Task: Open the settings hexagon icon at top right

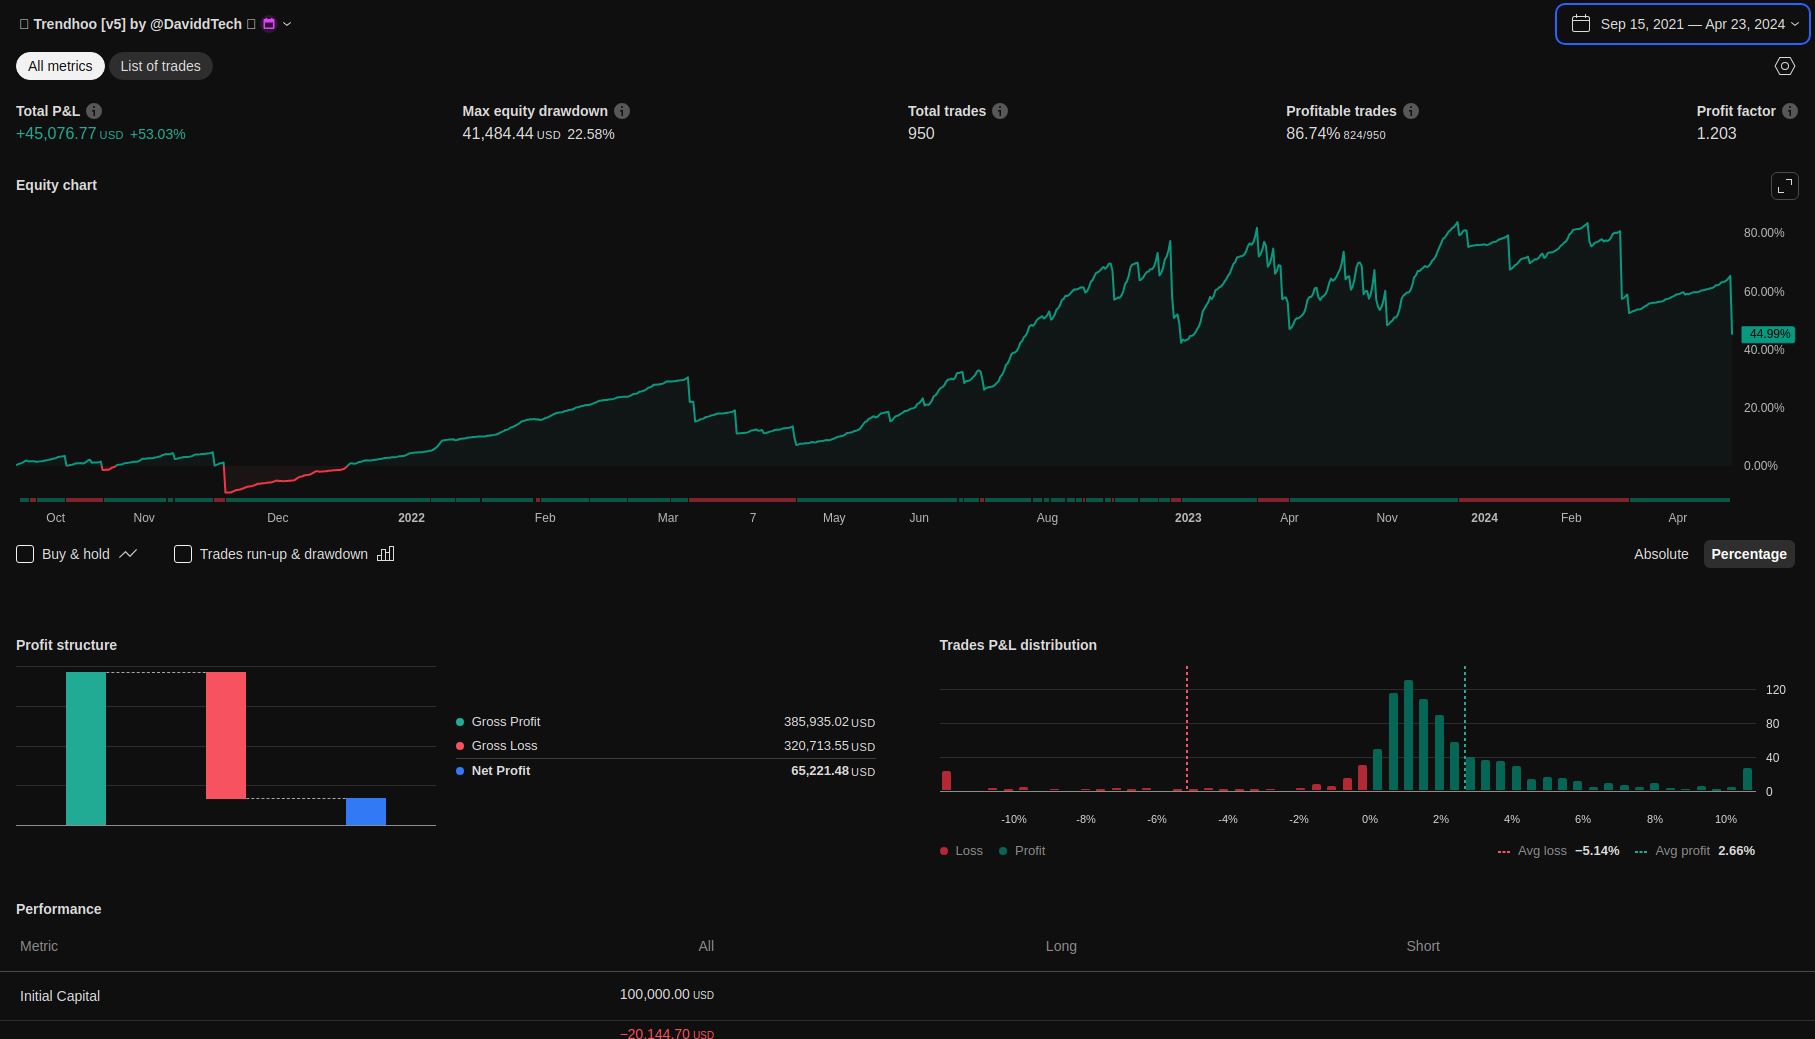Action: [1784, 66]
